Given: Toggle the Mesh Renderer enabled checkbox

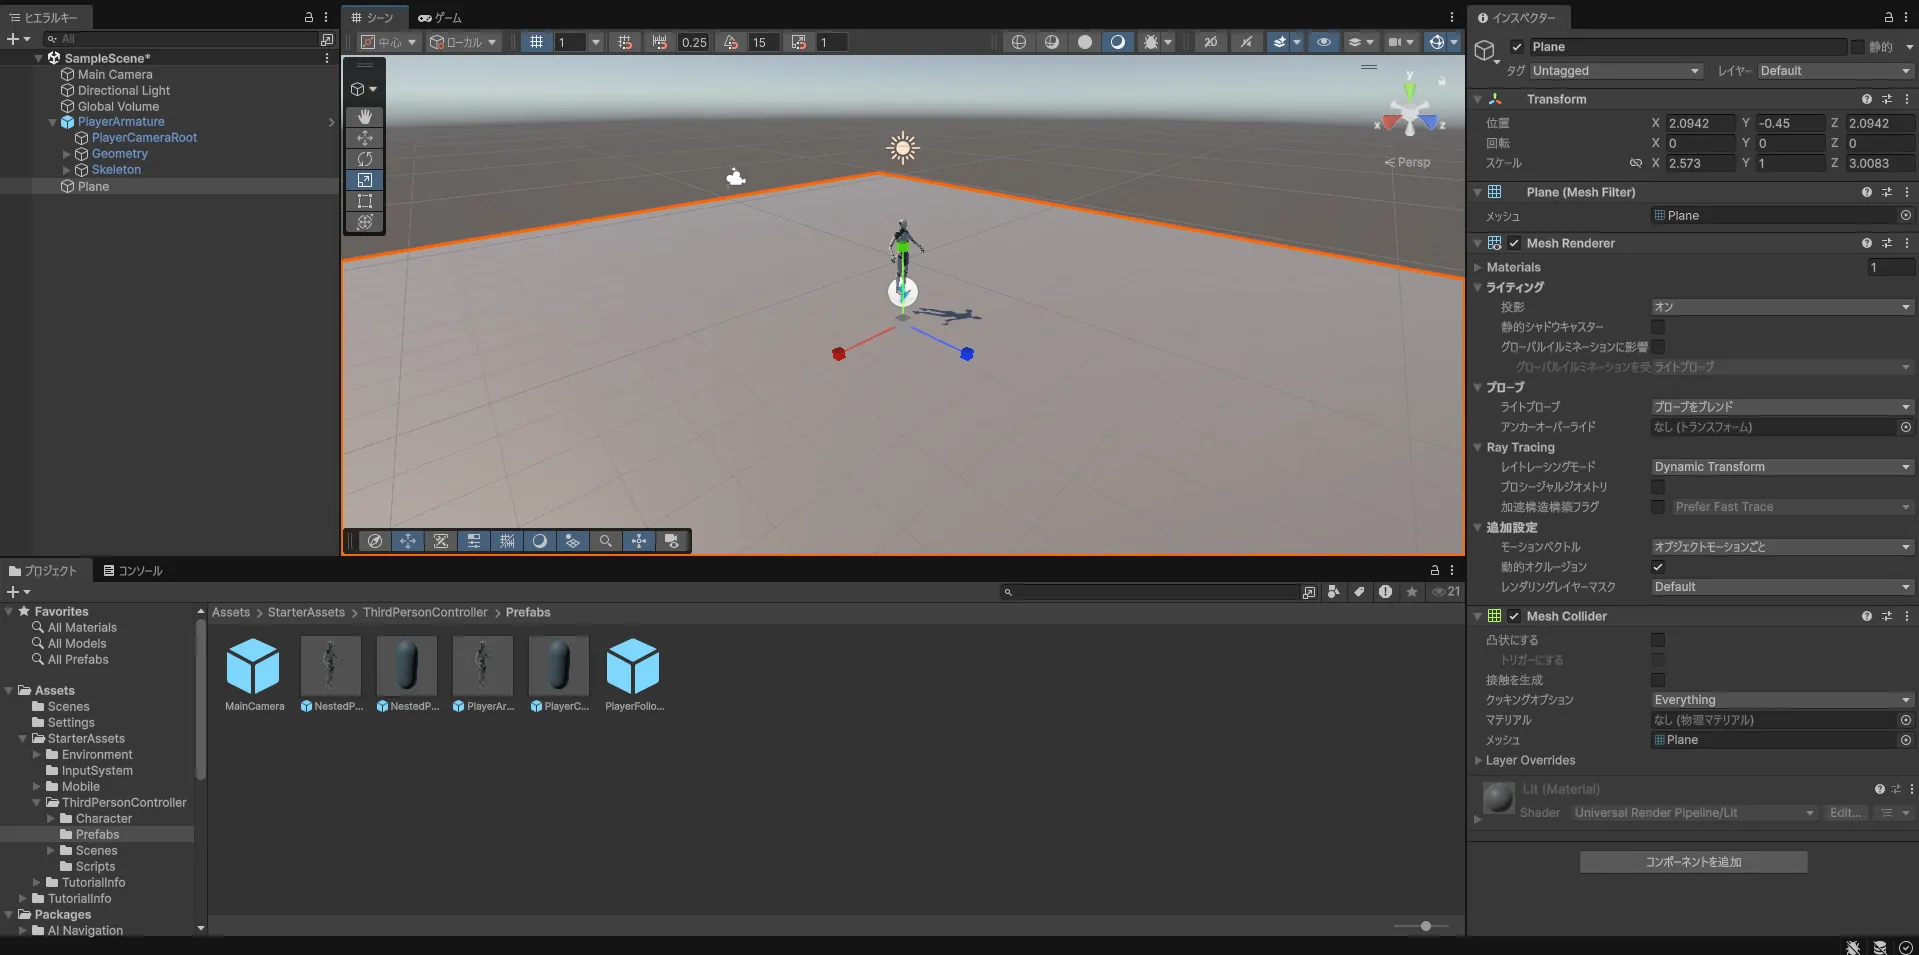Looking at the screenshot, I should (1514, 243).
